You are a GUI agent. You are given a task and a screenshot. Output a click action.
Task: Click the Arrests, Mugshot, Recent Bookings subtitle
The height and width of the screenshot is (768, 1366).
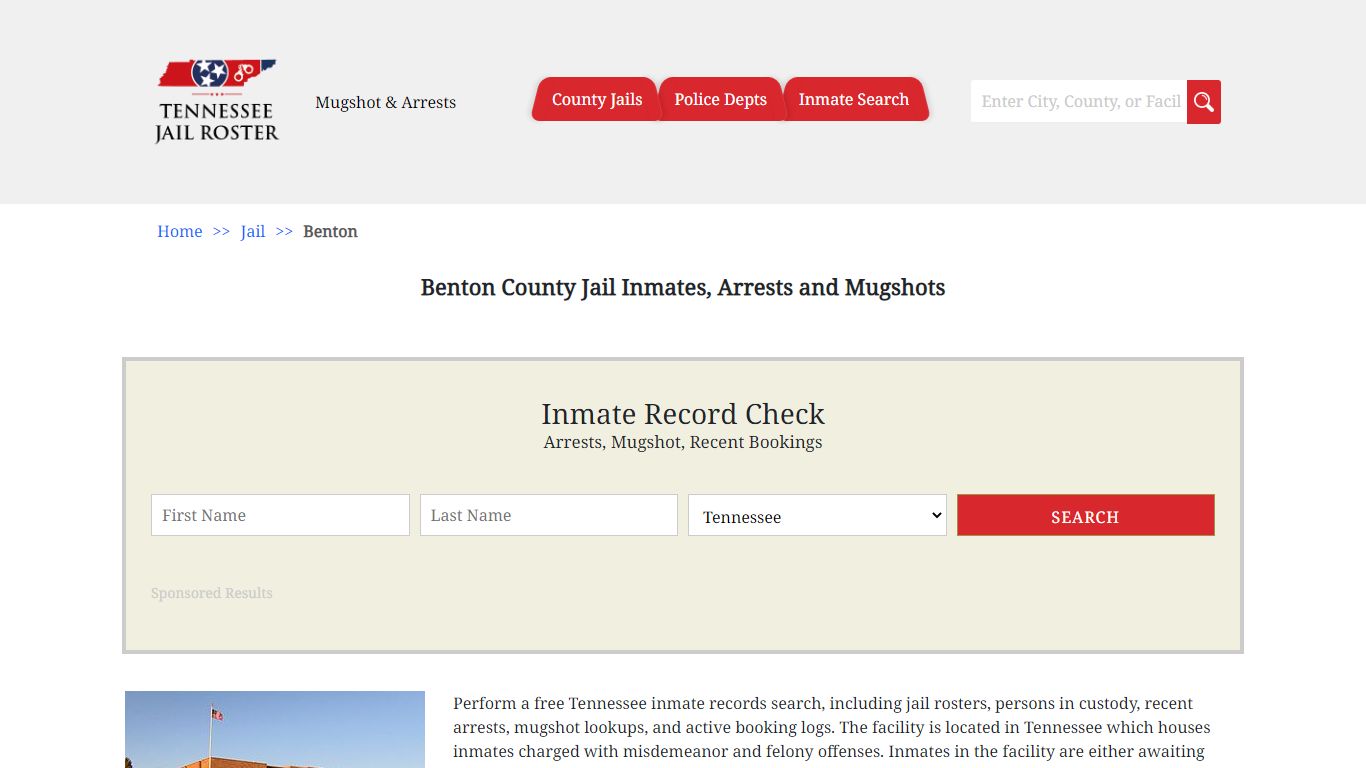tap(683, 442)
